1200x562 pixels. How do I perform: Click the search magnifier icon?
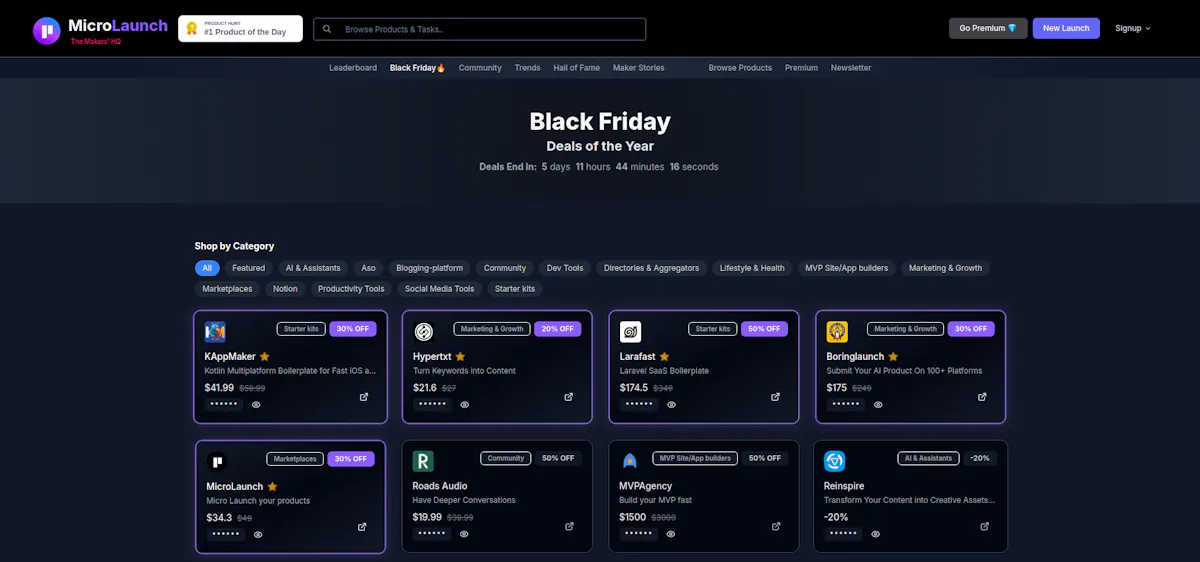point(327,29)
